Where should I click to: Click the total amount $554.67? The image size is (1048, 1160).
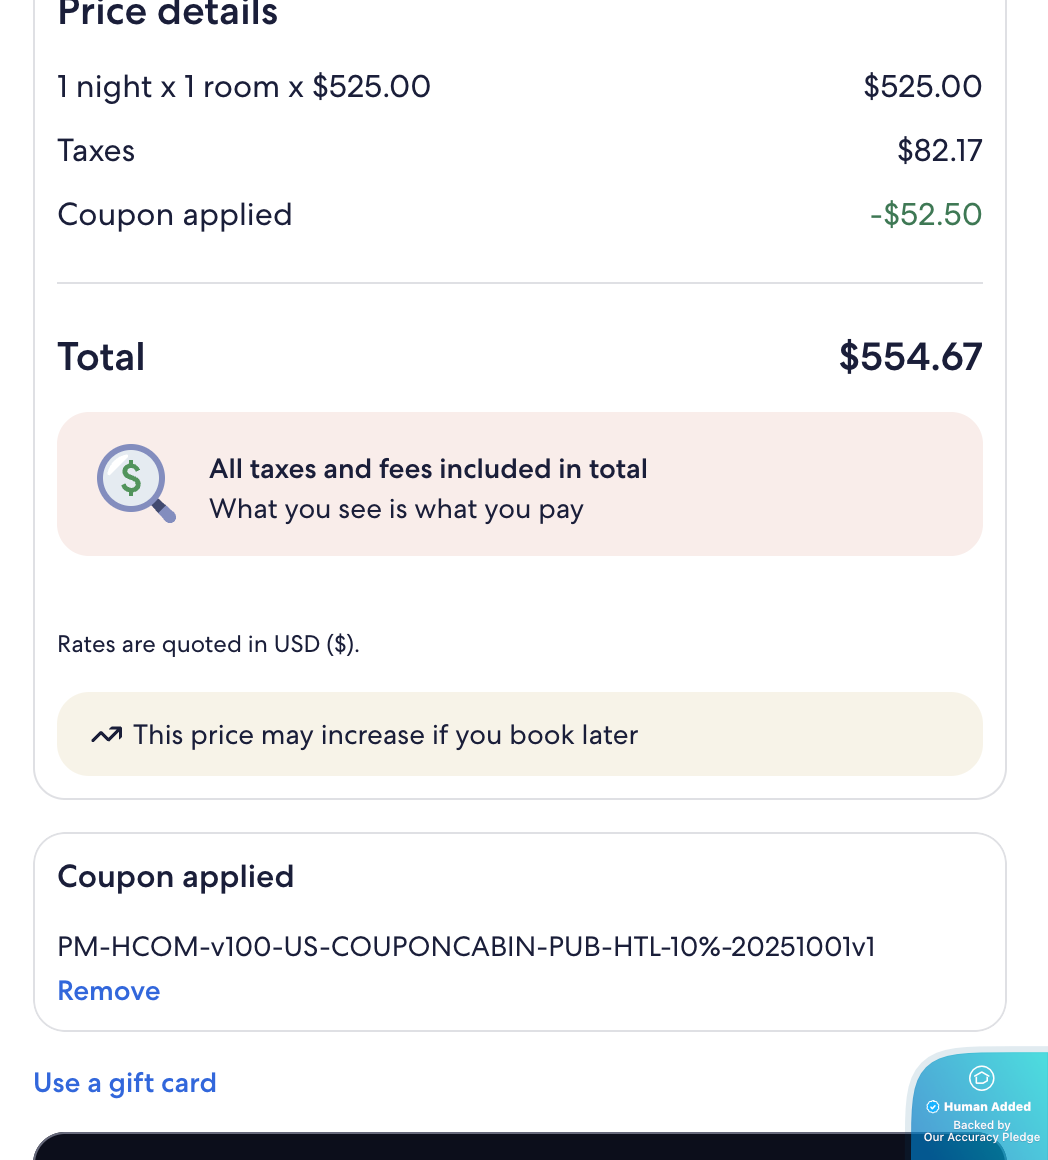tap(910, 357)
